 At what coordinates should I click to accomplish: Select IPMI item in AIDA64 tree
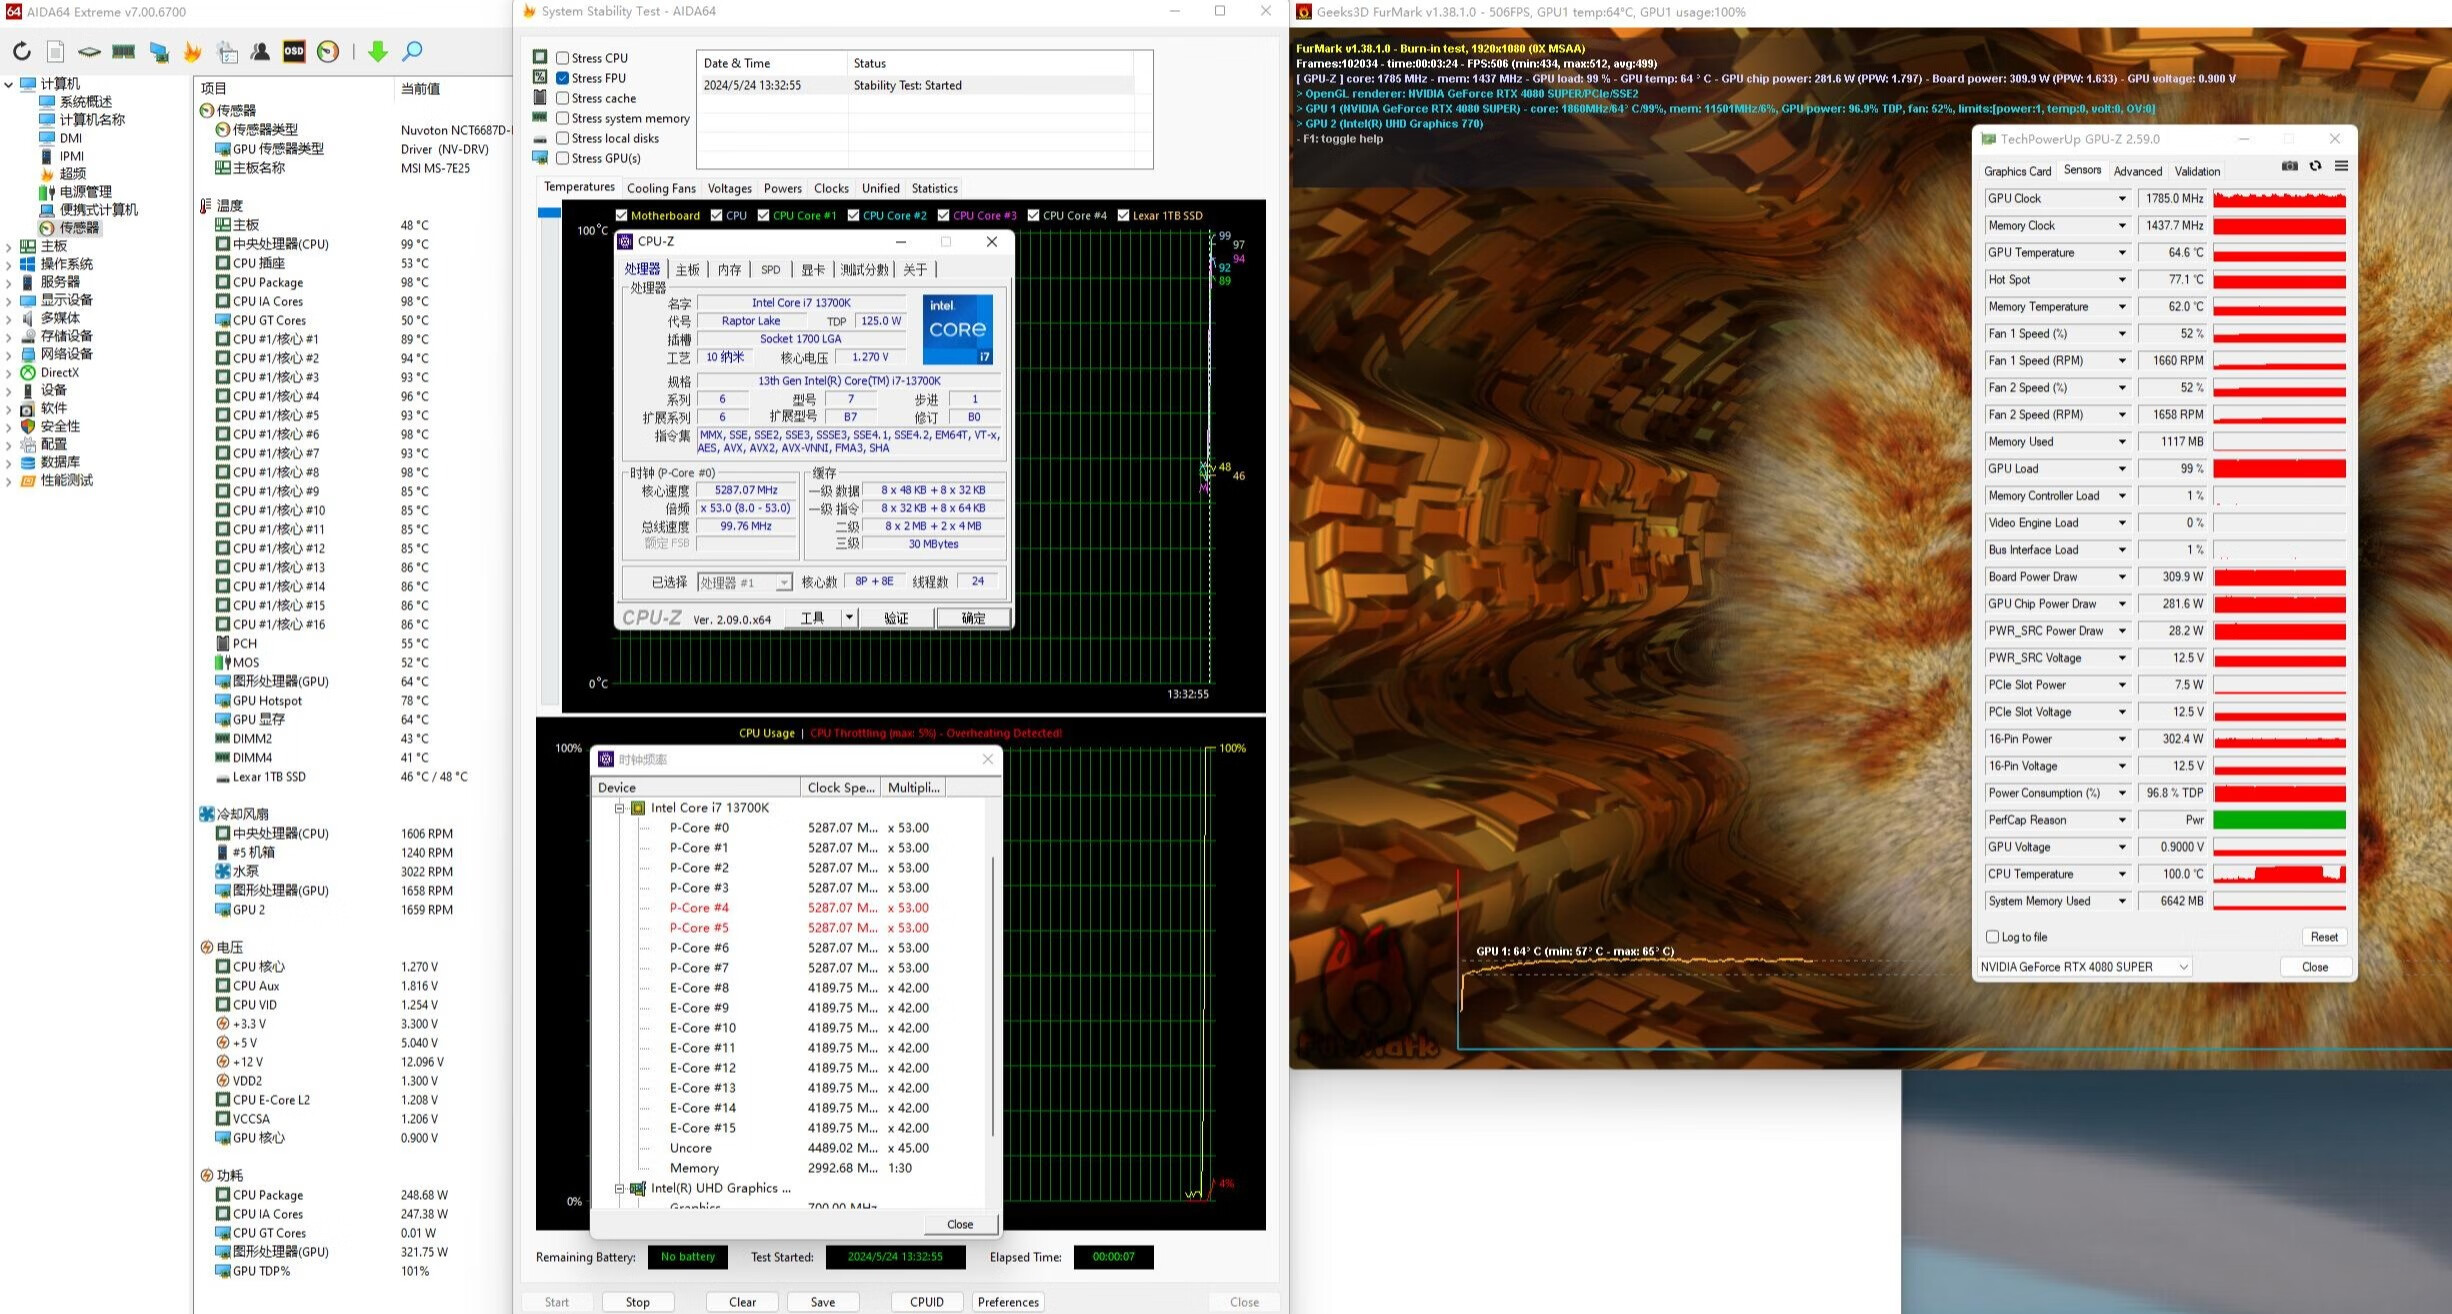tap(71, 156)
